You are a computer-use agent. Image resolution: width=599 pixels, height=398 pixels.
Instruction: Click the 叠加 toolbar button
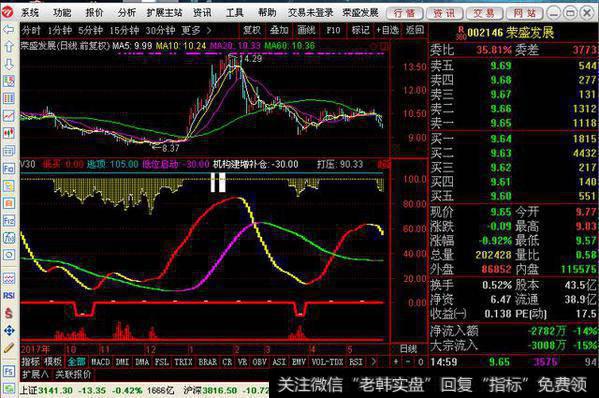click(x=279, y=30)
